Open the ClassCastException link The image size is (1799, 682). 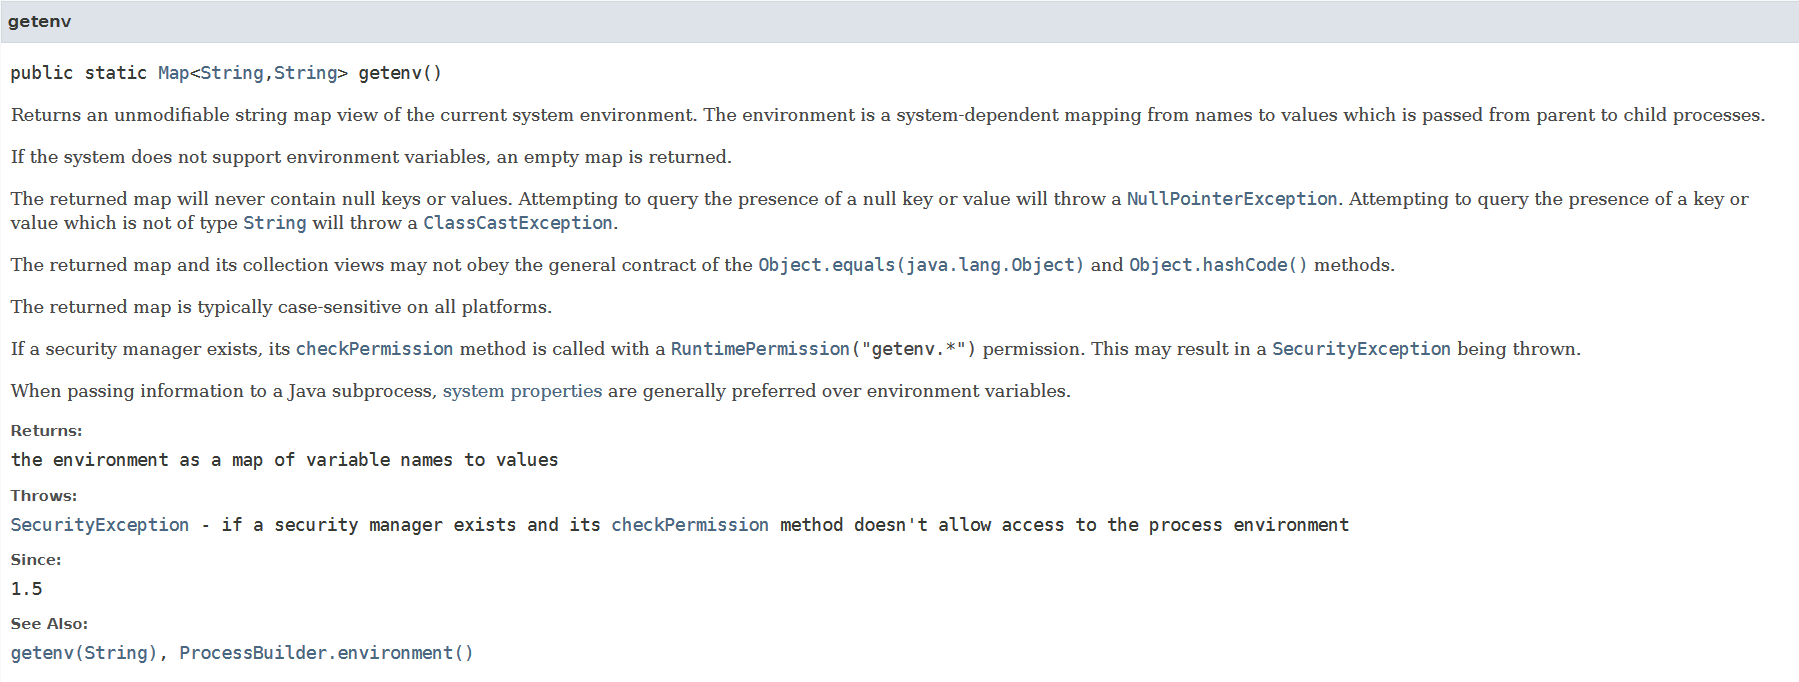click(x=517, y=223)
